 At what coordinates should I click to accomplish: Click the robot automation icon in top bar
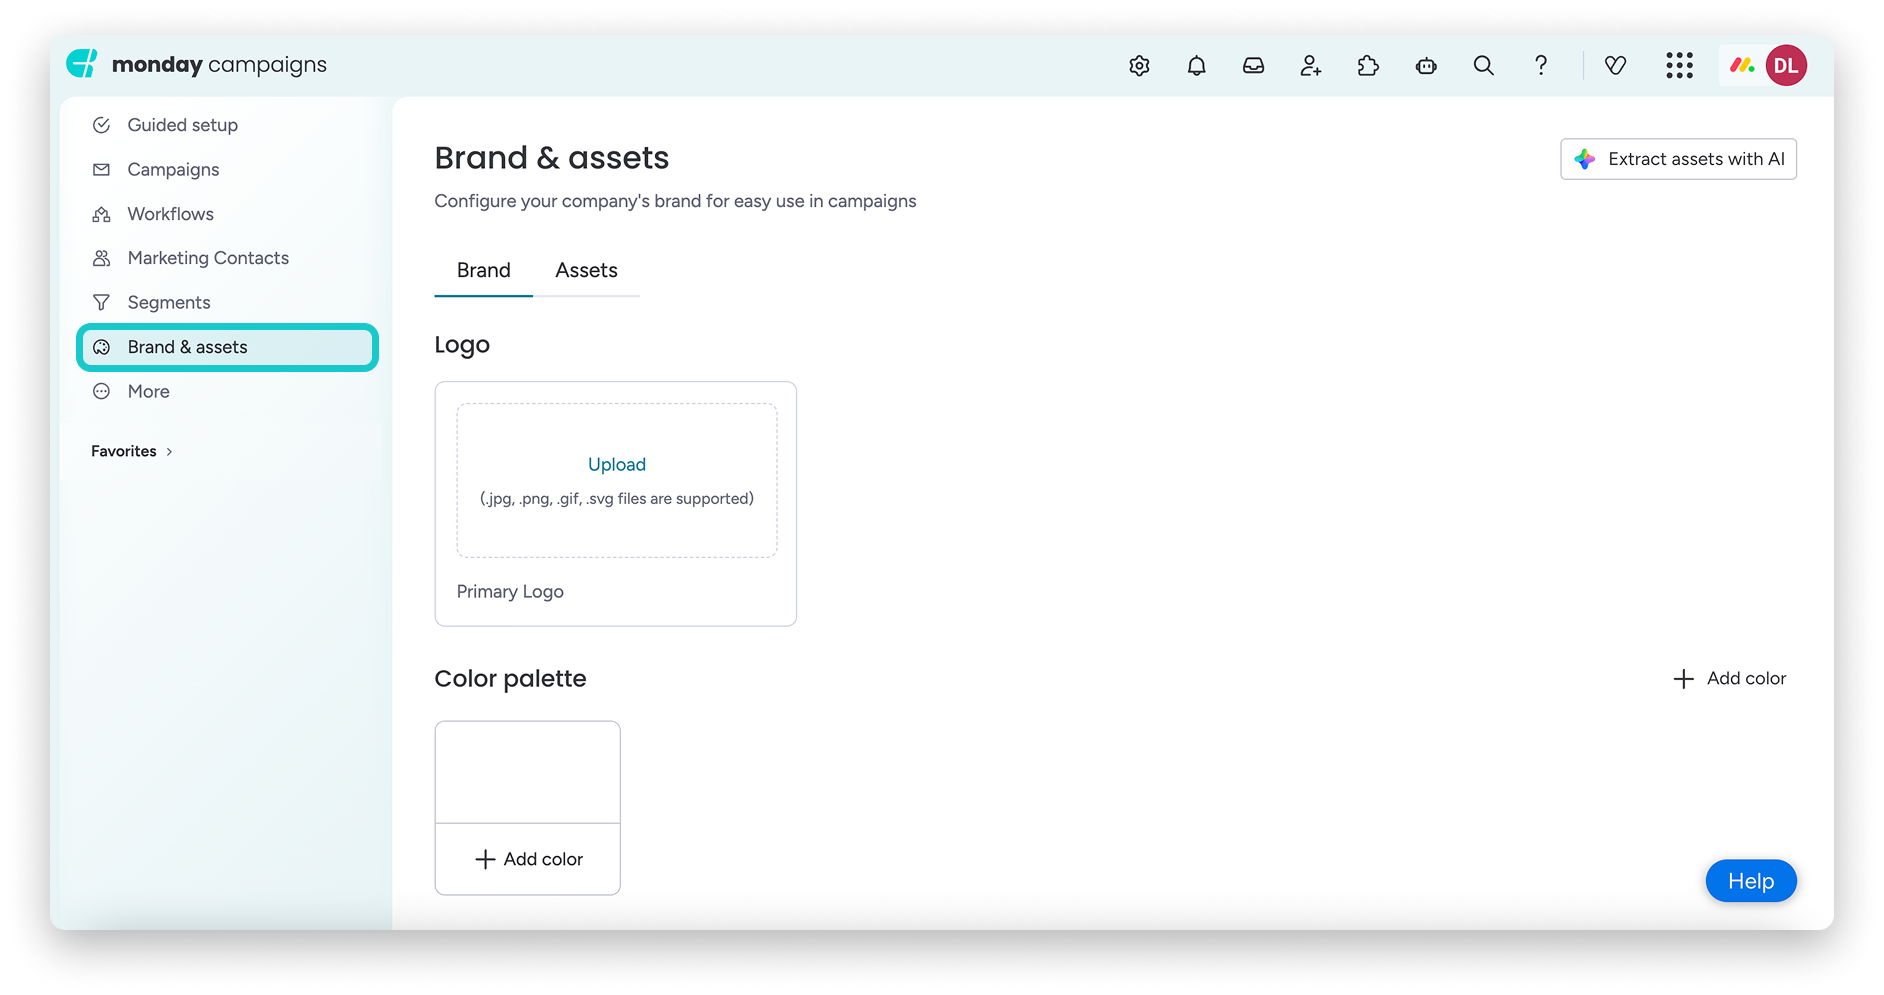[x=1426, y=66]
